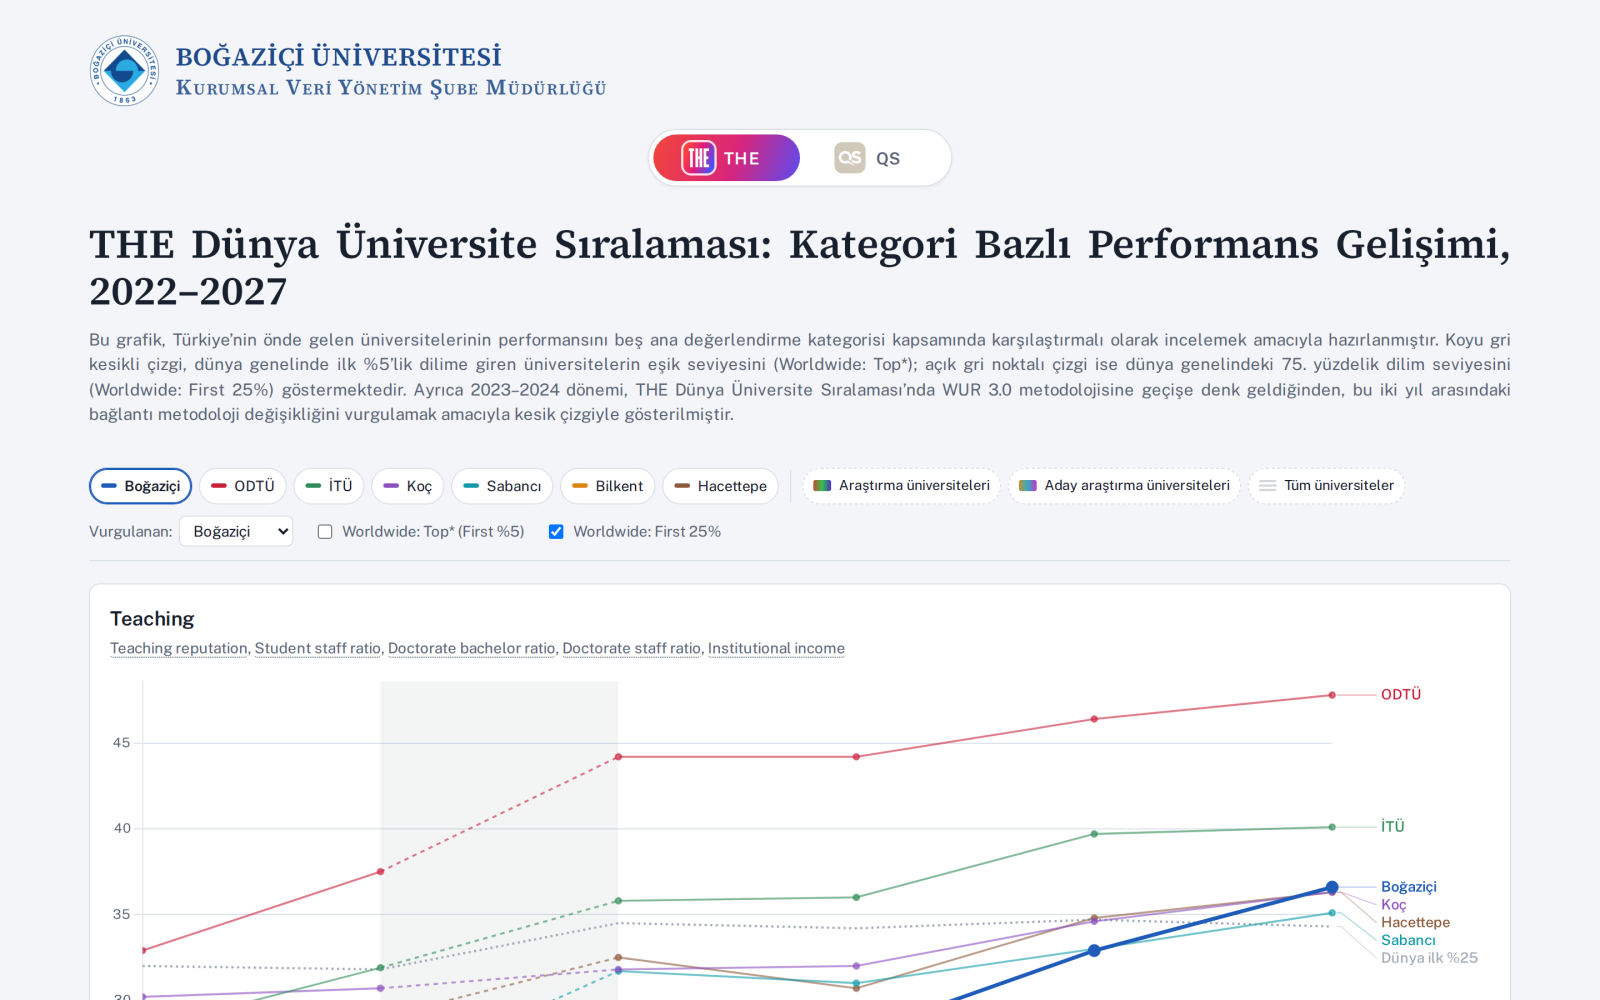Screen dimensions: 1600x1000
Task: Click the last Boğaziçi data point on chart
Action: pos(1332,887)
